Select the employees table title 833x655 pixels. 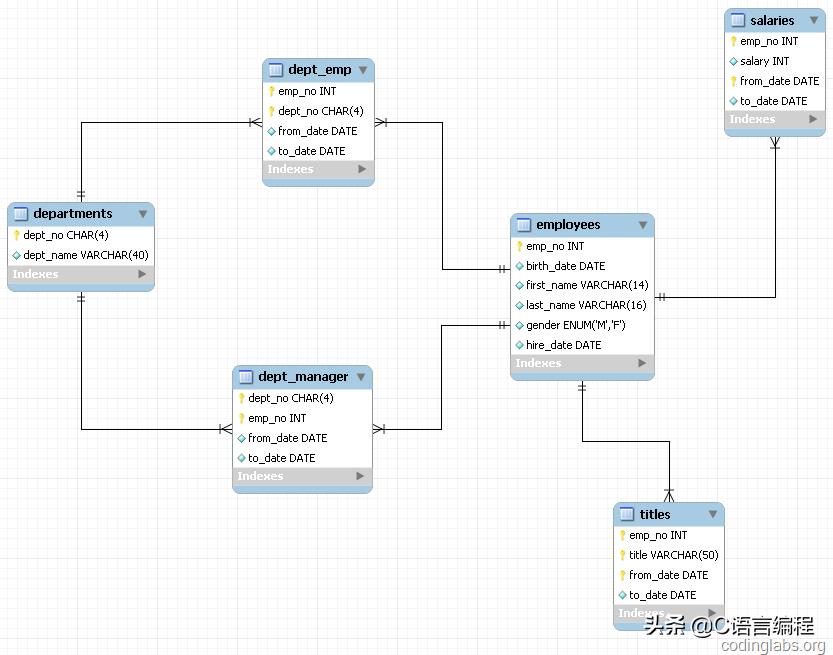[568, 225]
